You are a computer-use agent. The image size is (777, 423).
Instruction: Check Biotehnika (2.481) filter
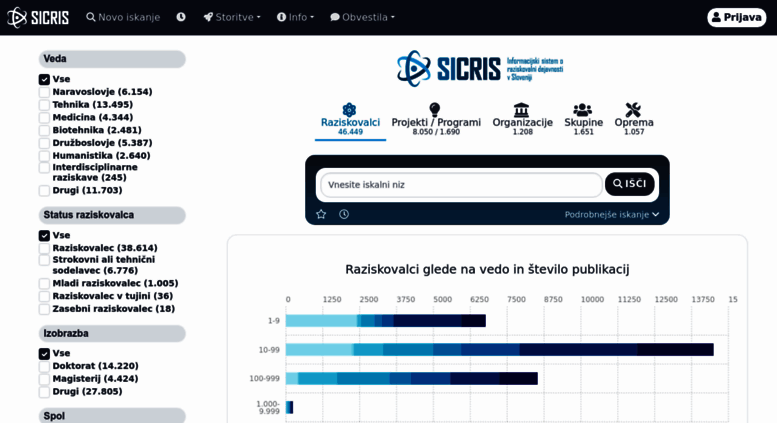(x=44, y=130)
